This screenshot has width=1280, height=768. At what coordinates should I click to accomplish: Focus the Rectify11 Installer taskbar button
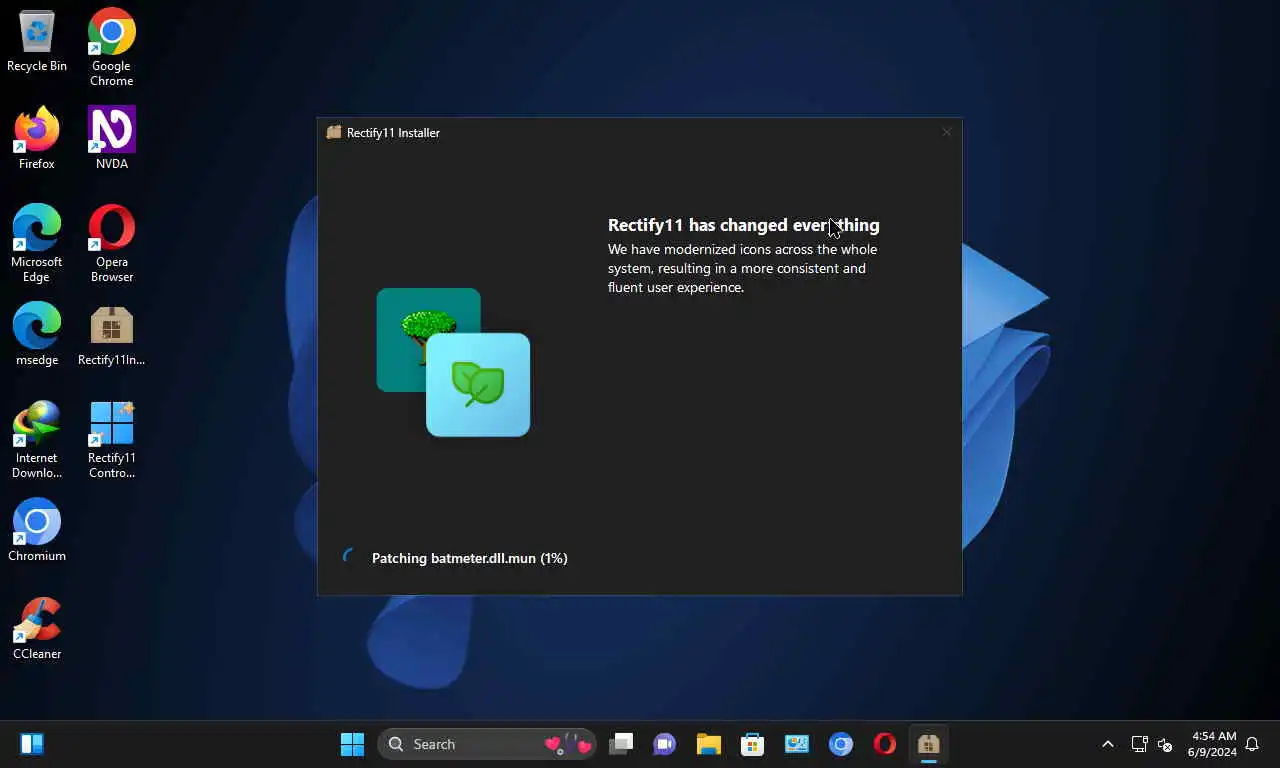coord(929,744)
